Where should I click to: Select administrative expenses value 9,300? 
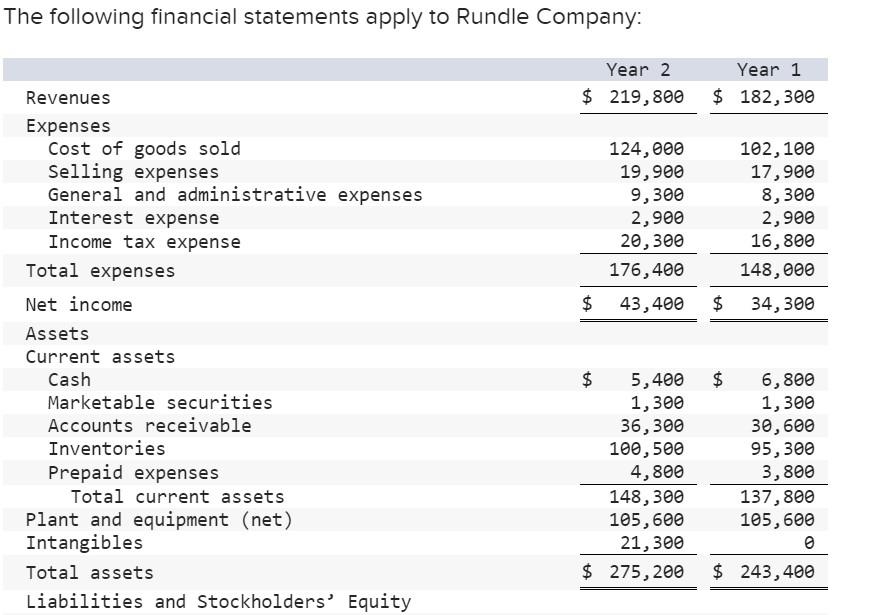(x=658, y=195)
